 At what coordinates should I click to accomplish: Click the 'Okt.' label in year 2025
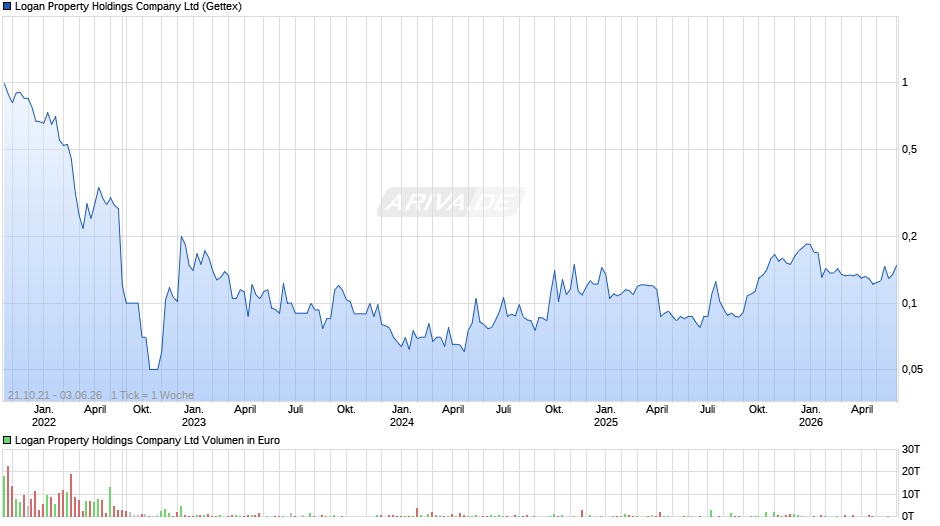(758, 410)
